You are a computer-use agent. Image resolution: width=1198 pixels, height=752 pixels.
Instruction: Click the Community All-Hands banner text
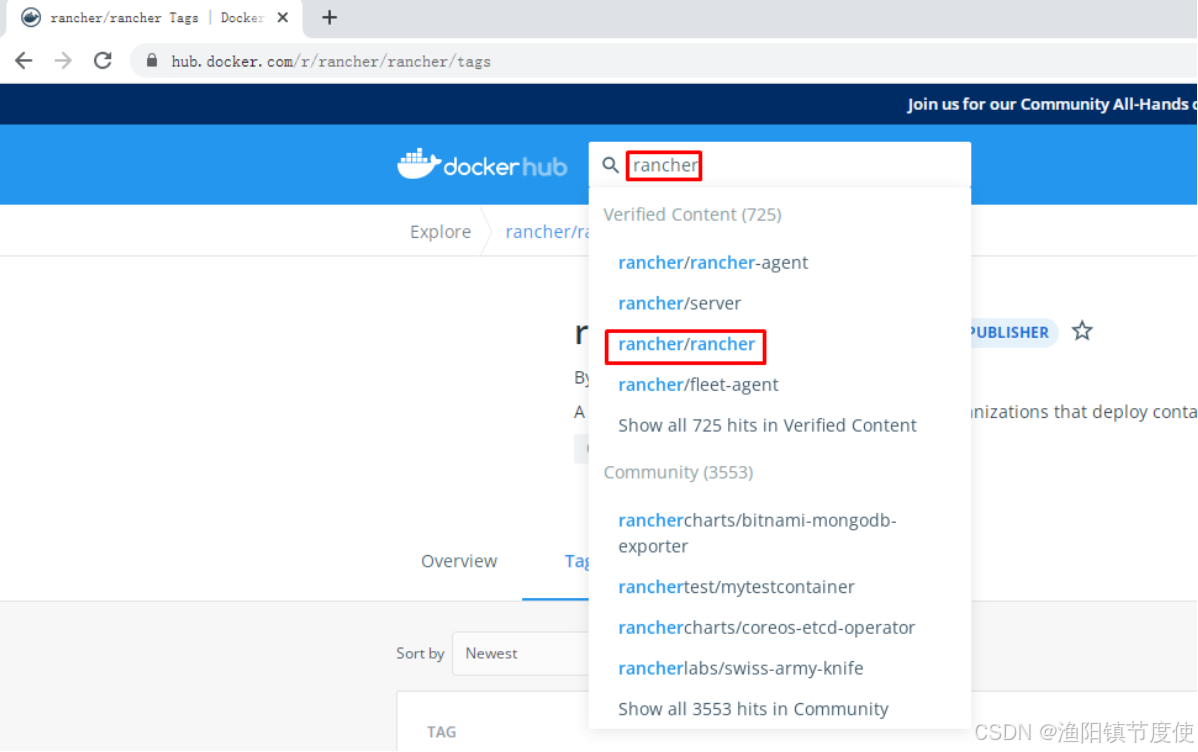pyautogui.click(x=1051, y=104)
